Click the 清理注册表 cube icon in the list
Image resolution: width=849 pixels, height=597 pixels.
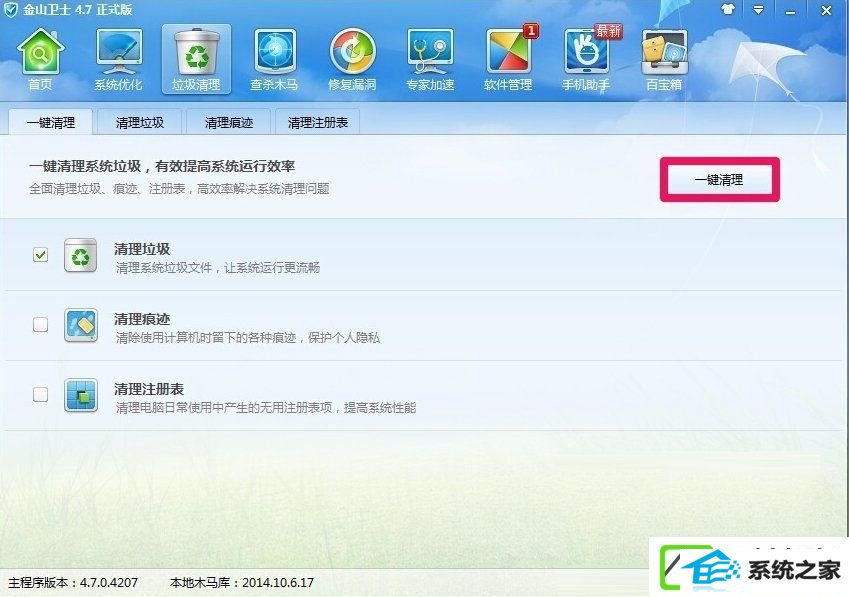point(81,395)
